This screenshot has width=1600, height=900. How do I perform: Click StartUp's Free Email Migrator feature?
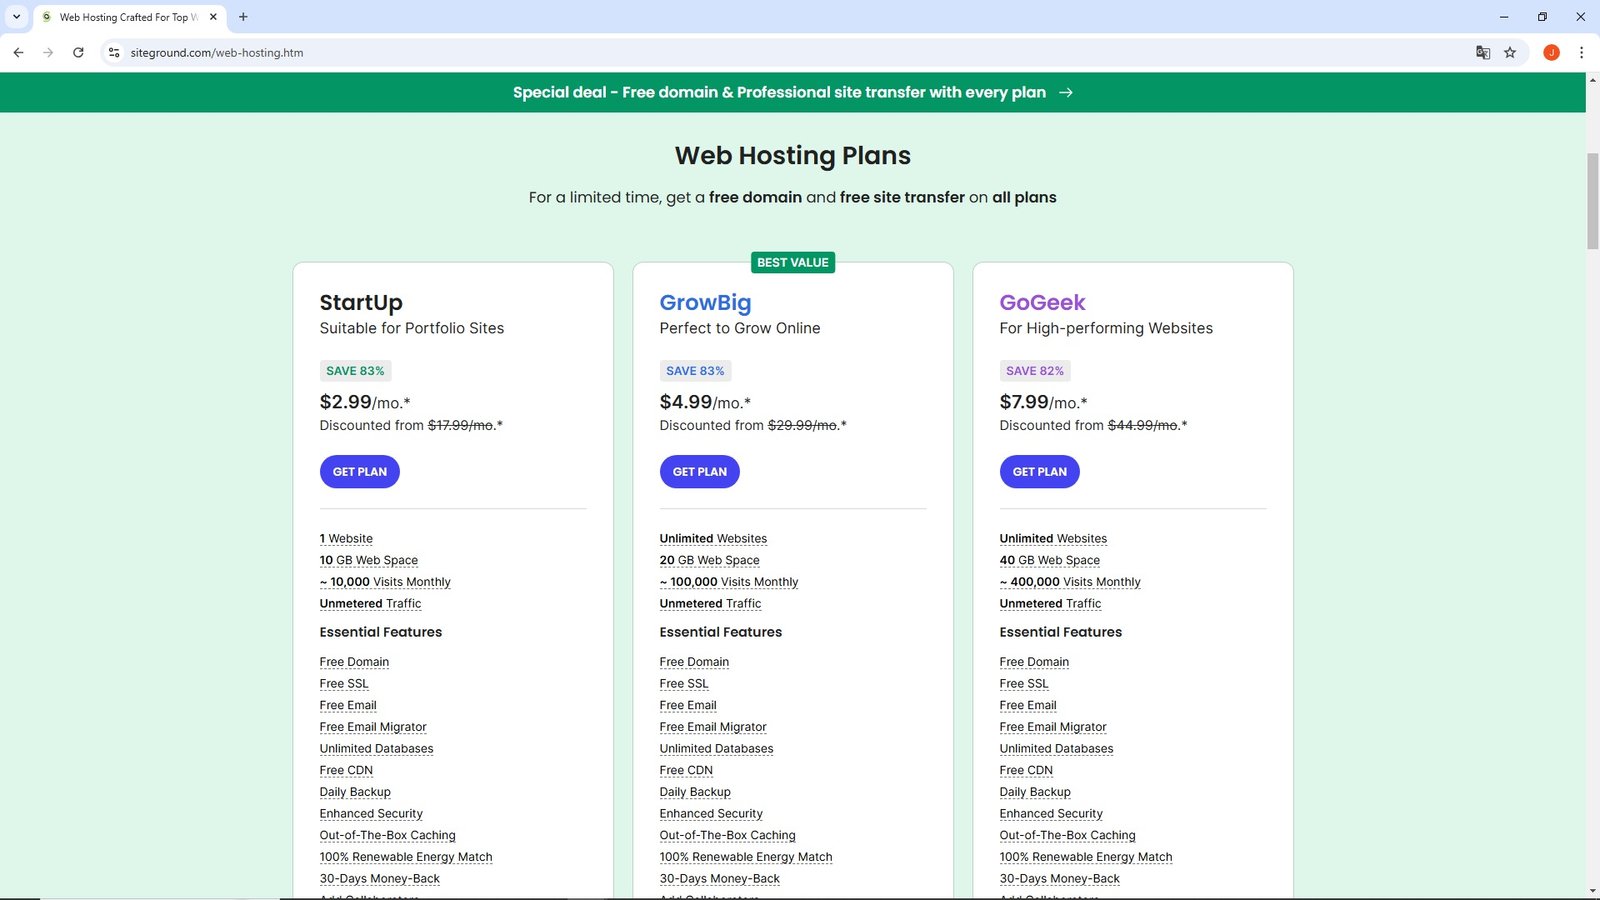[x=373, y=727]
